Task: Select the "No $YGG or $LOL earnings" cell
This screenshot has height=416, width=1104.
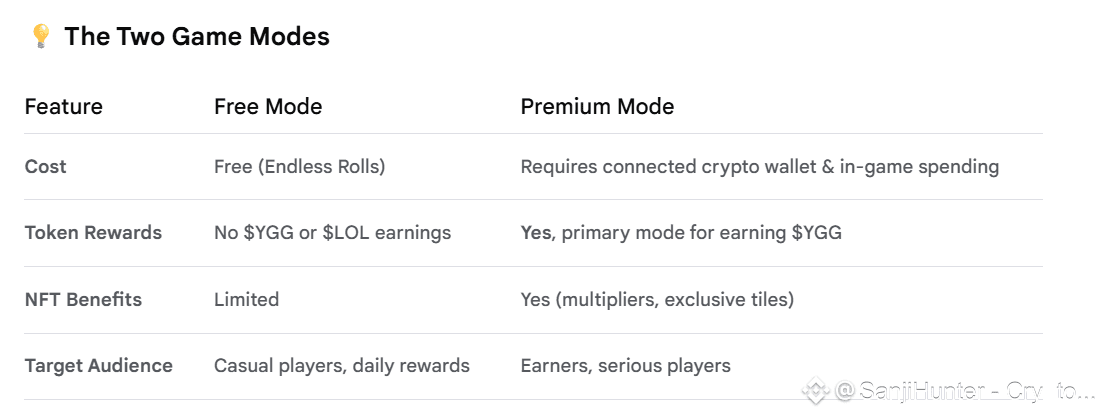Action: (332, 233)
